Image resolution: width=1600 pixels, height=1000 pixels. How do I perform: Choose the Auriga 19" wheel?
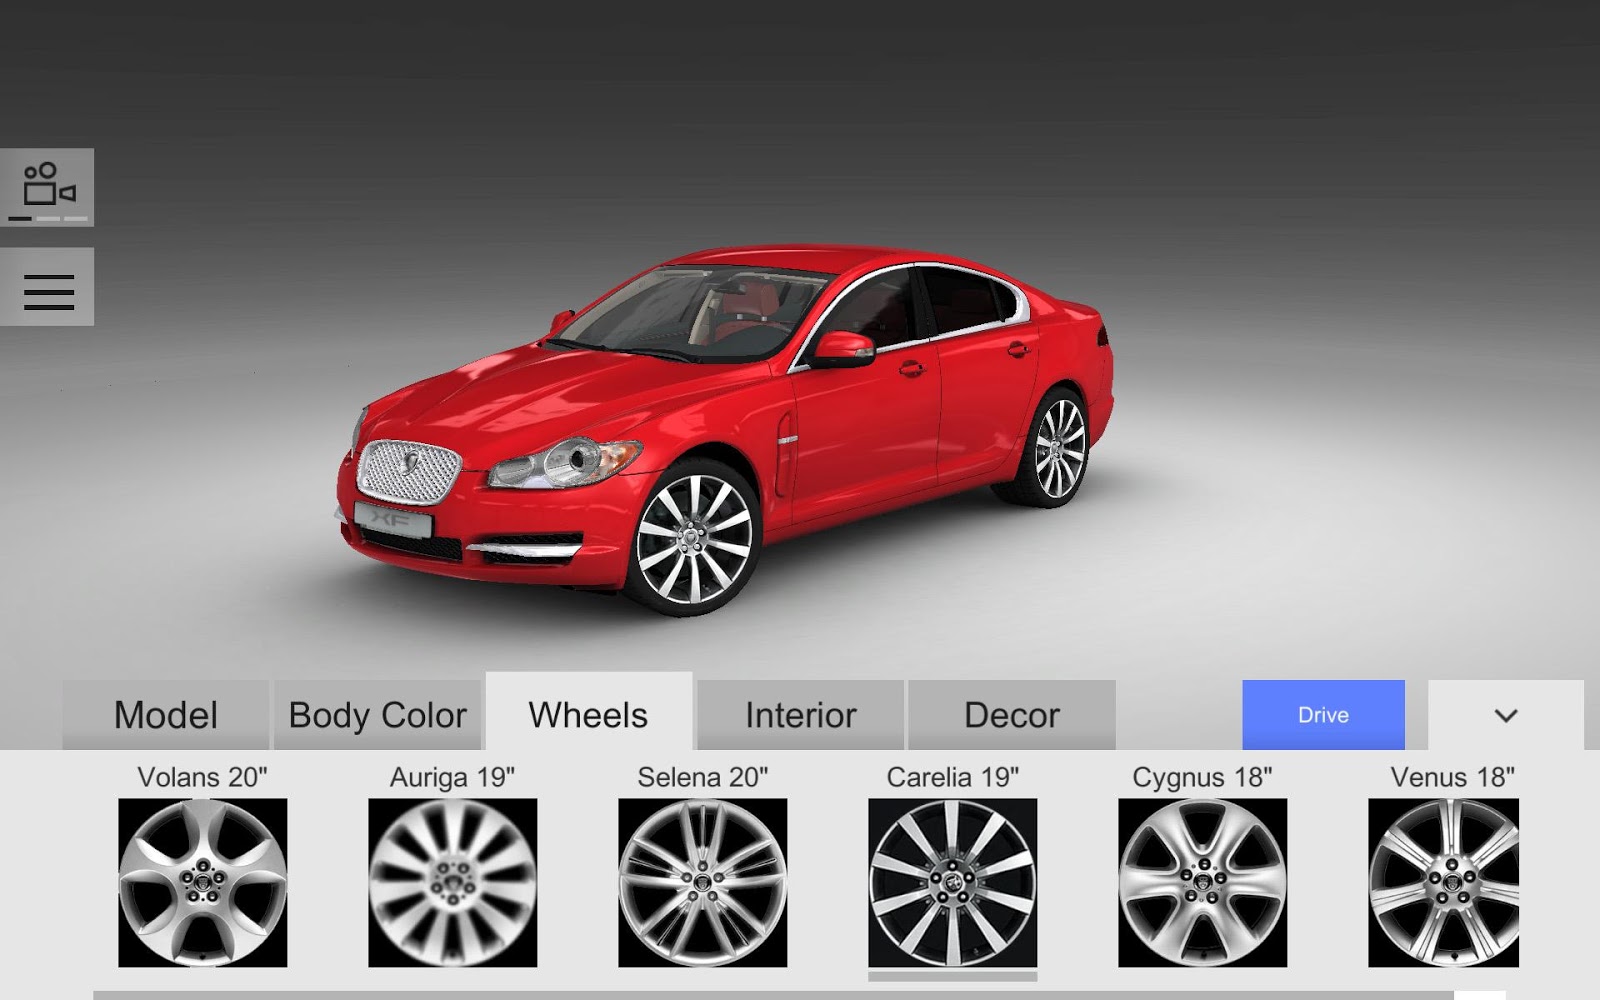point(452,882)
